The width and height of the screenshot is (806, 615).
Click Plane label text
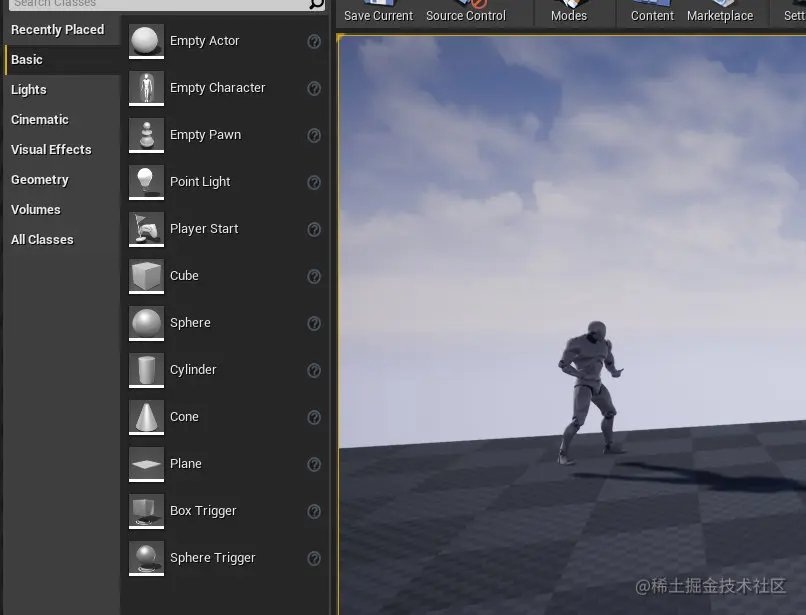(x=186, y=464)
